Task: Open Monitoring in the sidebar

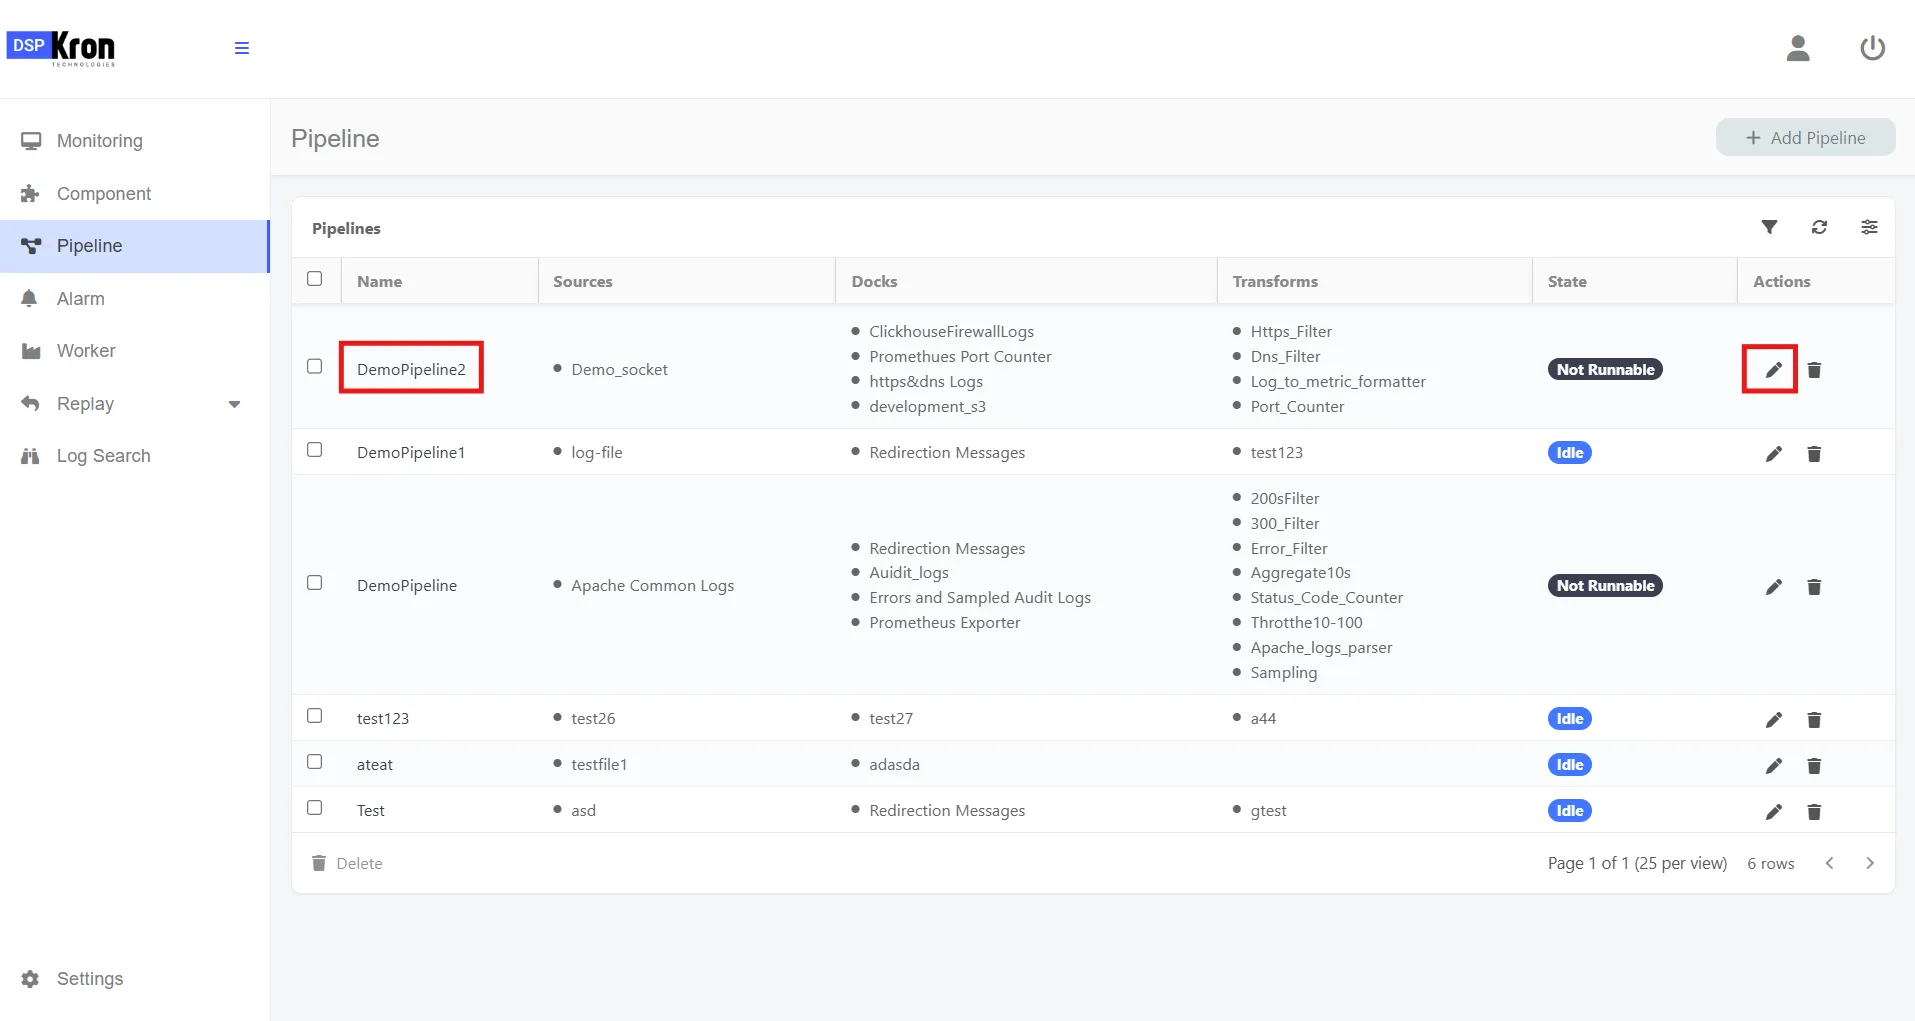Action: [135, 141]
